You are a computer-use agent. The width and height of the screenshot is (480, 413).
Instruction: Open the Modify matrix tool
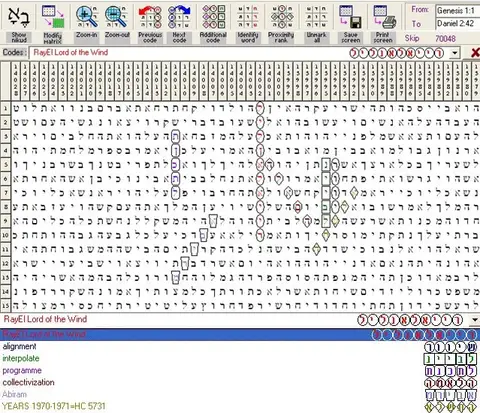point(53,17)
